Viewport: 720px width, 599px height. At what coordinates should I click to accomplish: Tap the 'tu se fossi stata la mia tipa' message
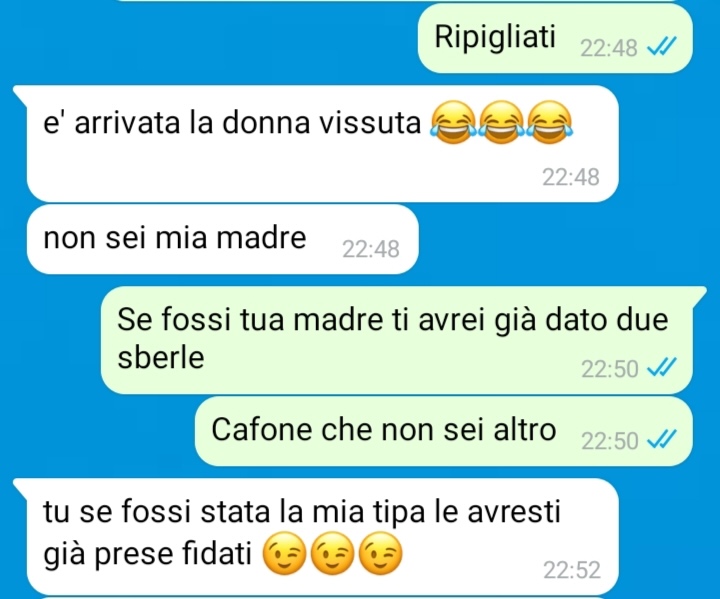click(316, 536)
